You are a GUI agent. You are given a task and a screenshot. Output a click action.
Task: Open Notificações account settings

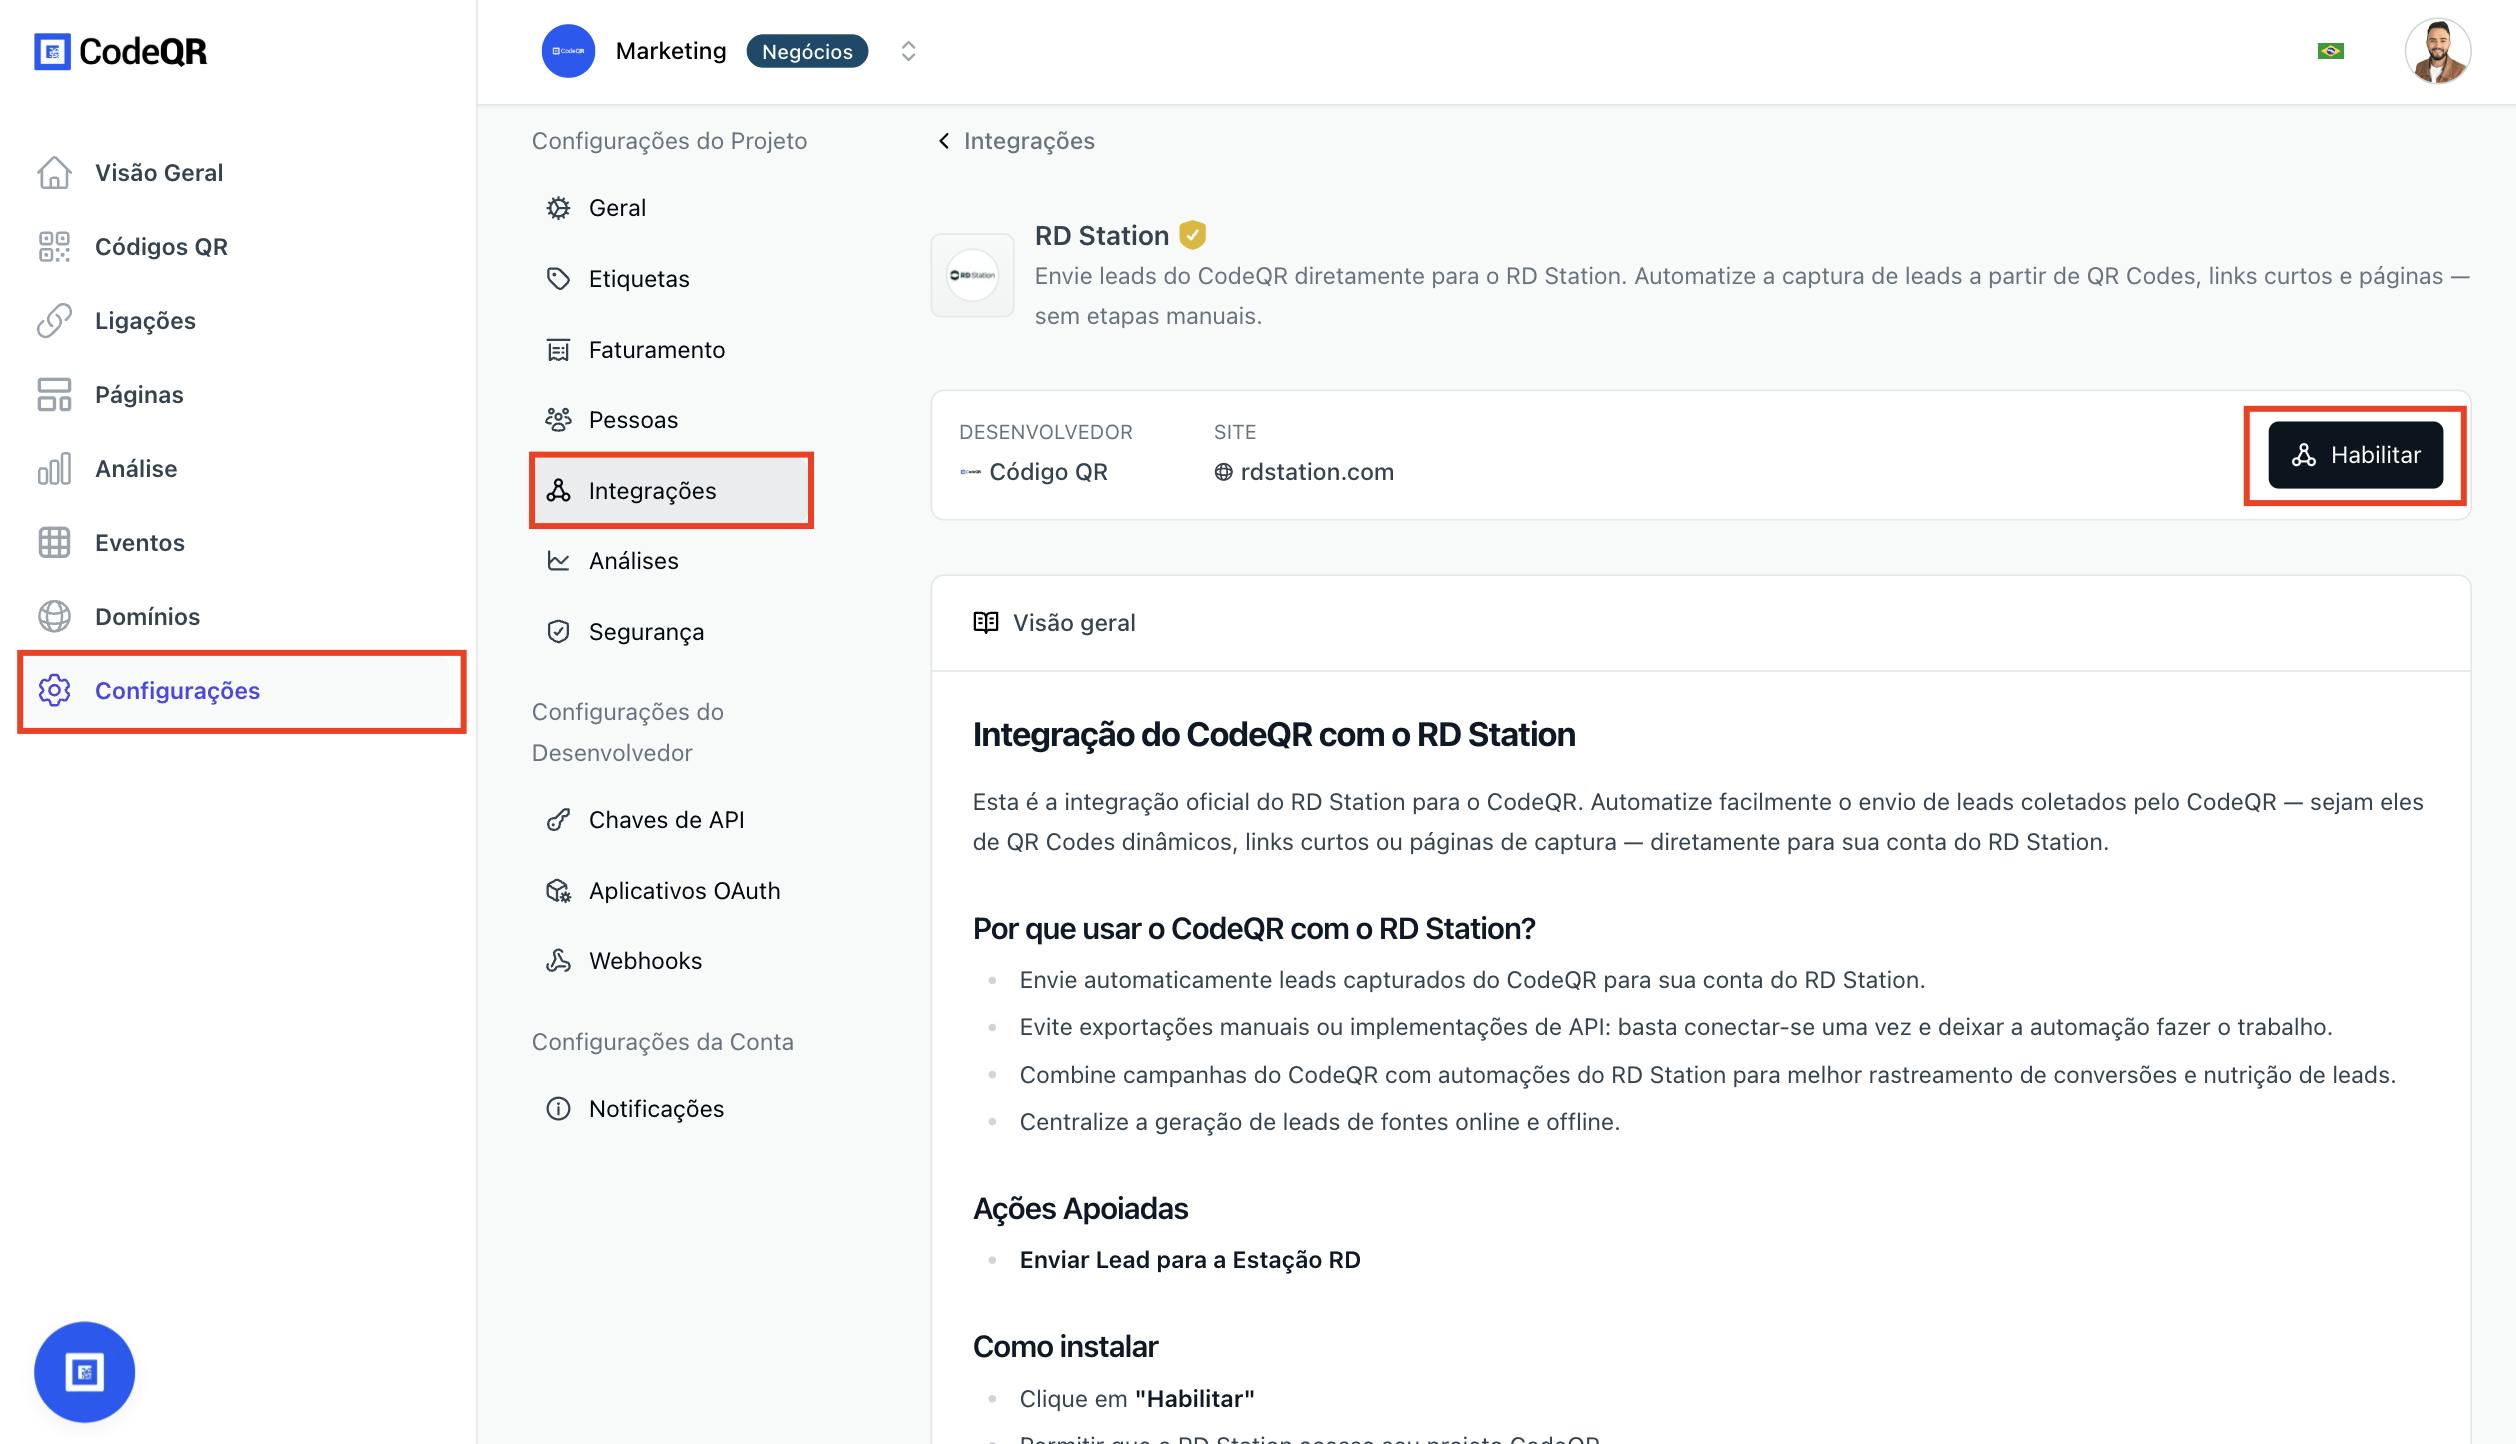(656, 1109)
